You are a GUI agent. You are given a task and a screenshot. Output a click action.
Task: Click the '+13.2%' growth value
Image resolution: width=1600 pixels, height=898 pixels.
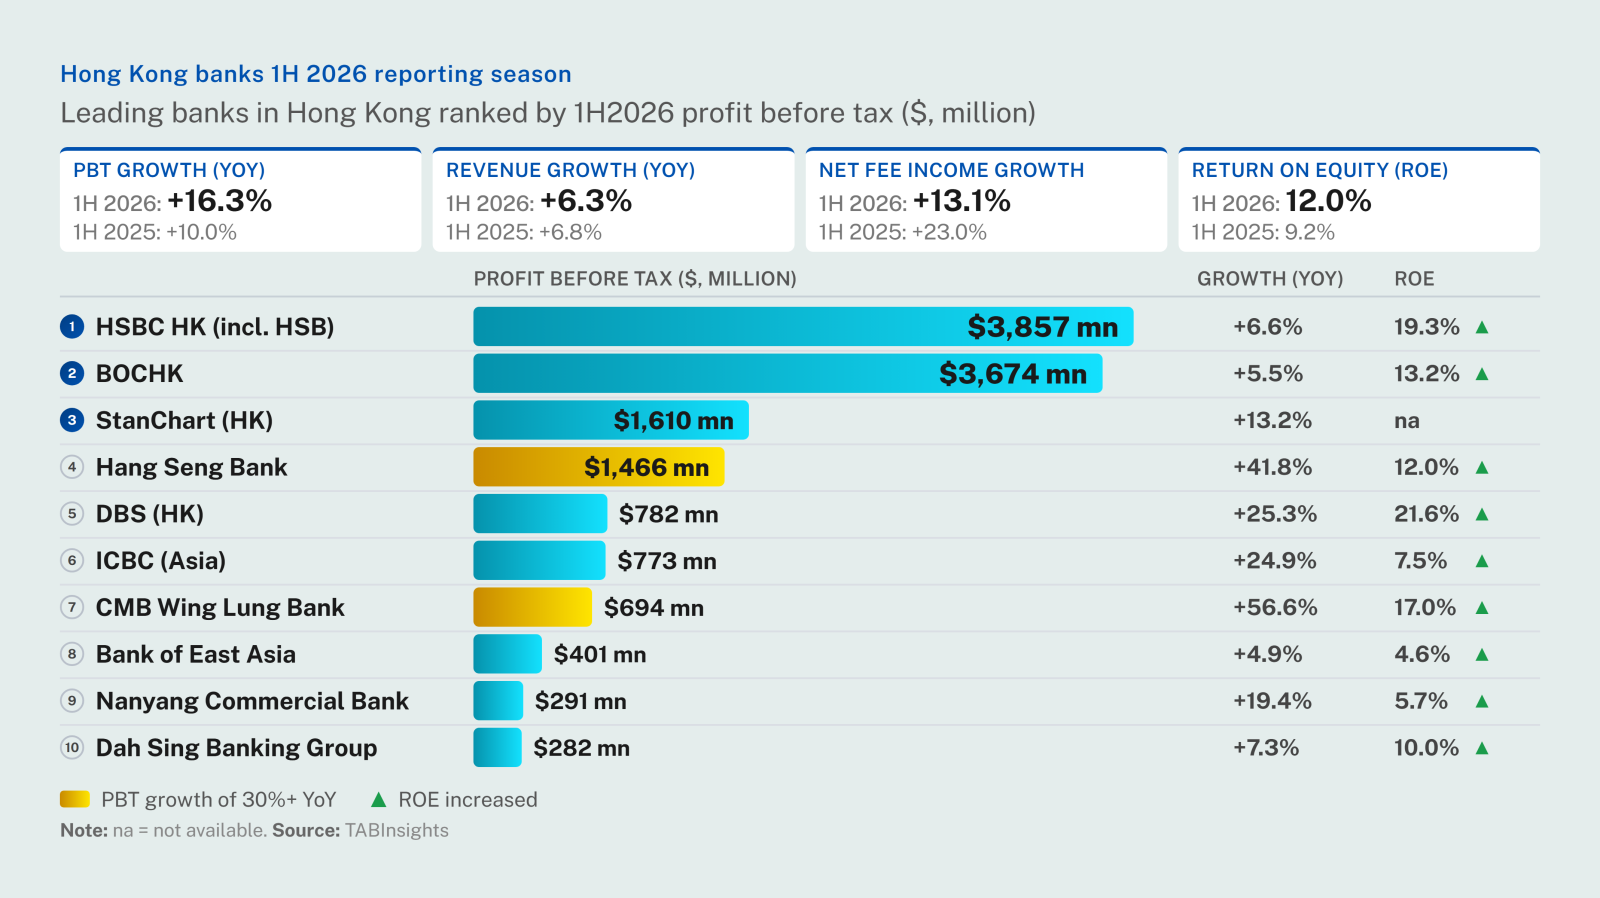(x=1273, y=420)
